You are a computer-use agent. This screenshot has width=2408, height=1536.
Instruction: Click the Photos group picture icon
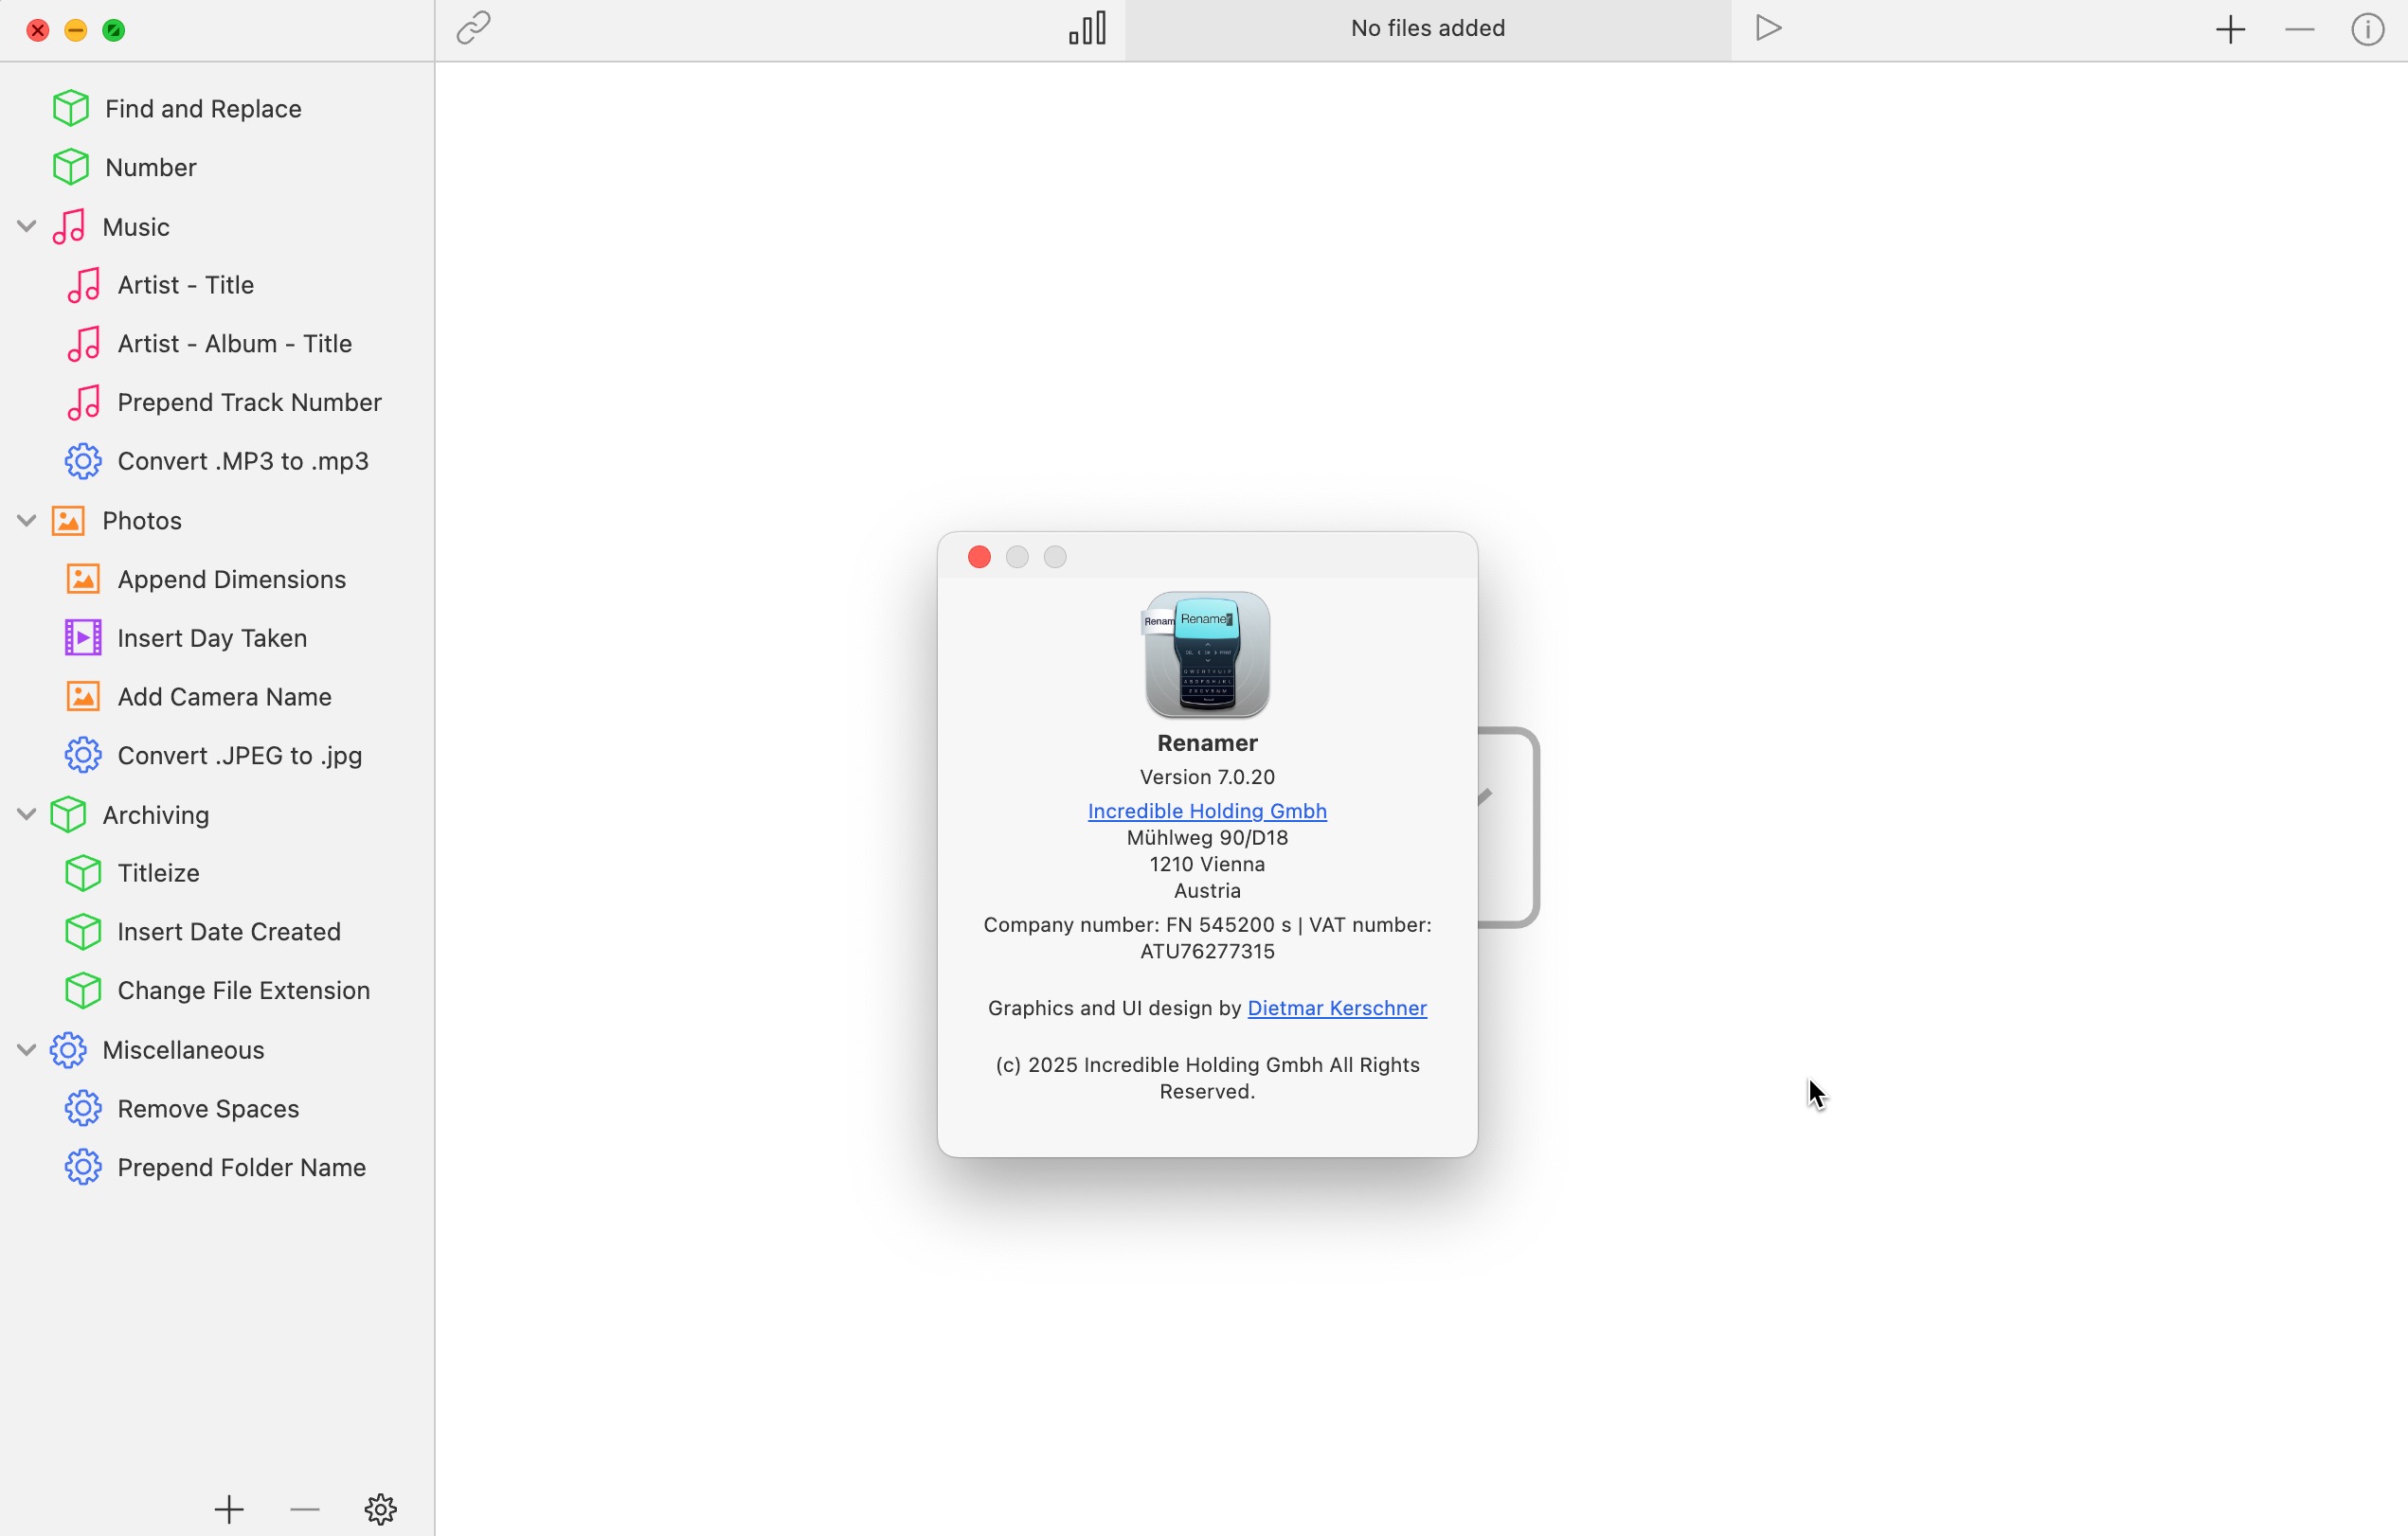(68, 521)
